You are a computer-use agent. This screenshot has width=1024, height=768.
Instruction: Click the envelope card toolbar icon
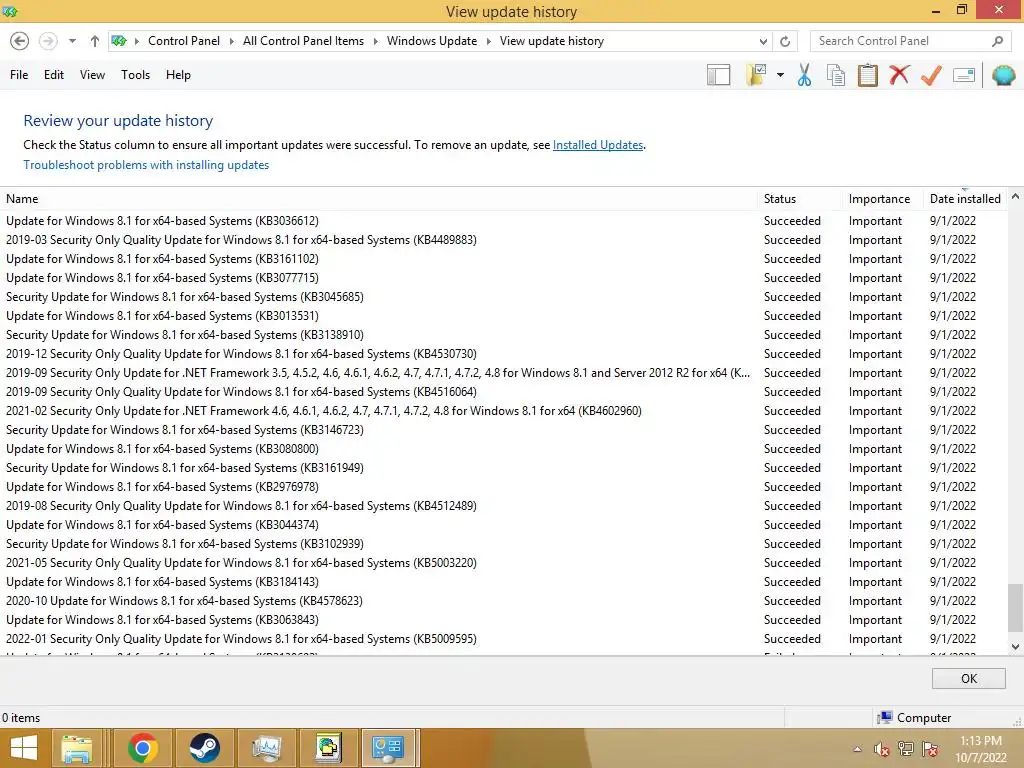click(964, 75)
